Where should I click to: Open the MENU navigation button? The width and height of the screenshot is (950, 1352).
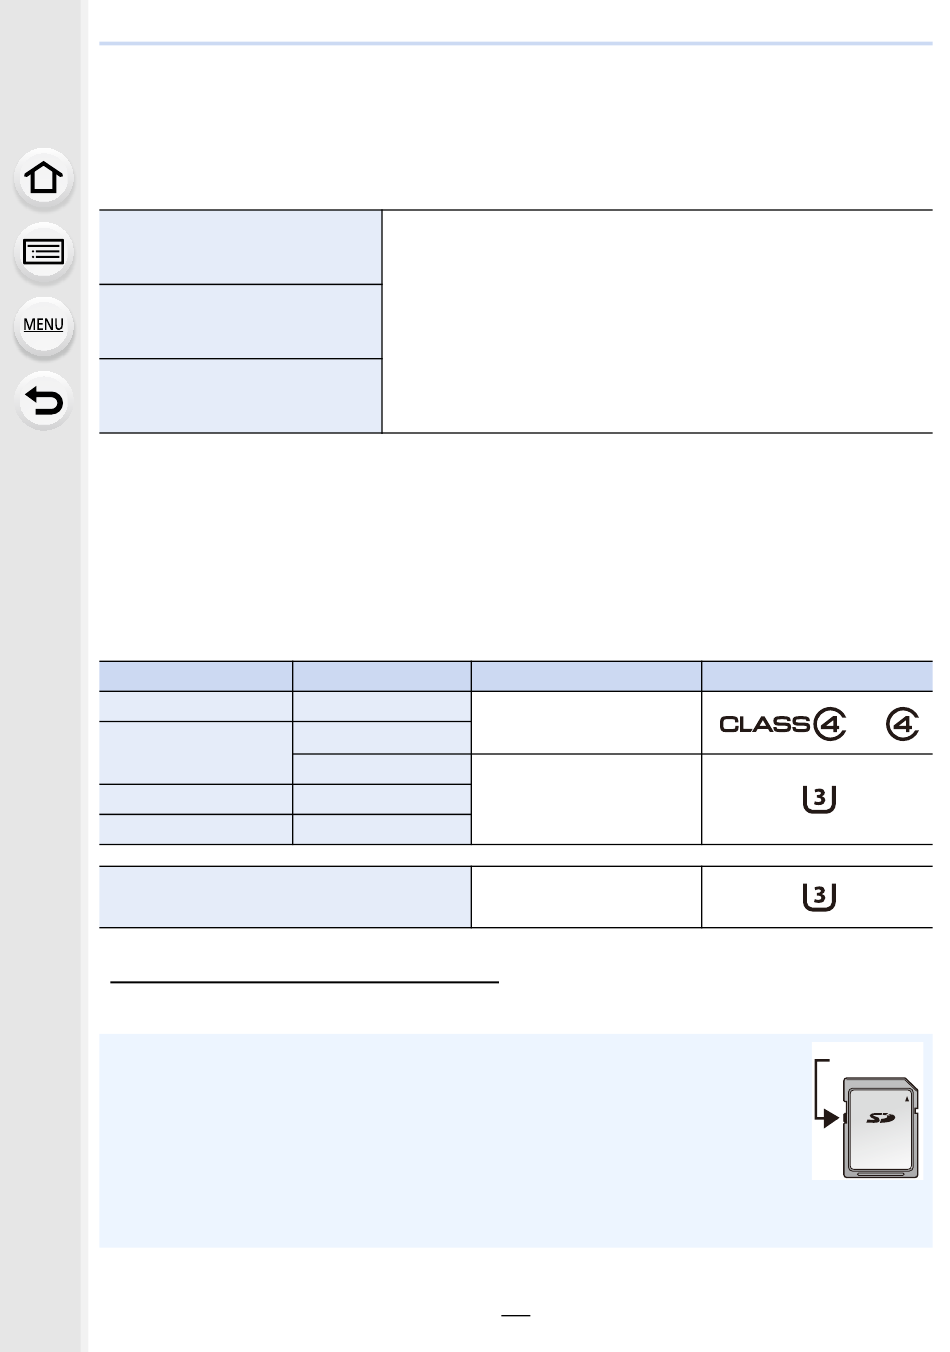[x=43, y=325]
